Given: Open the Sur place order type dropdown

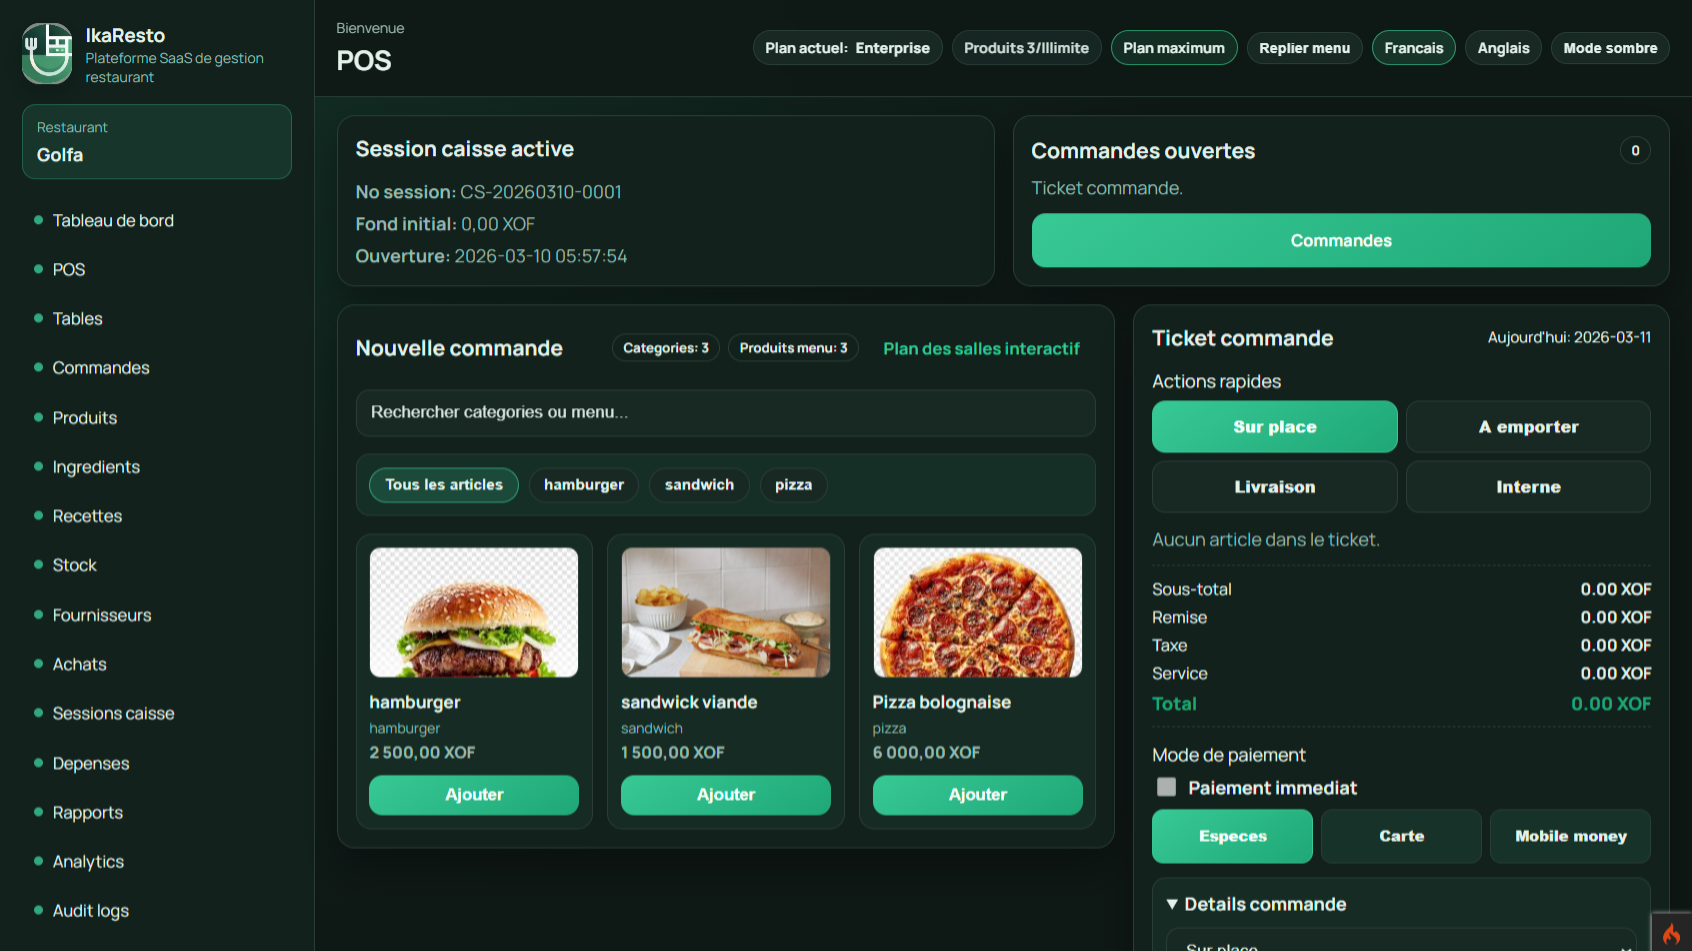Looking at the screenshot, I should [1400, 944].
